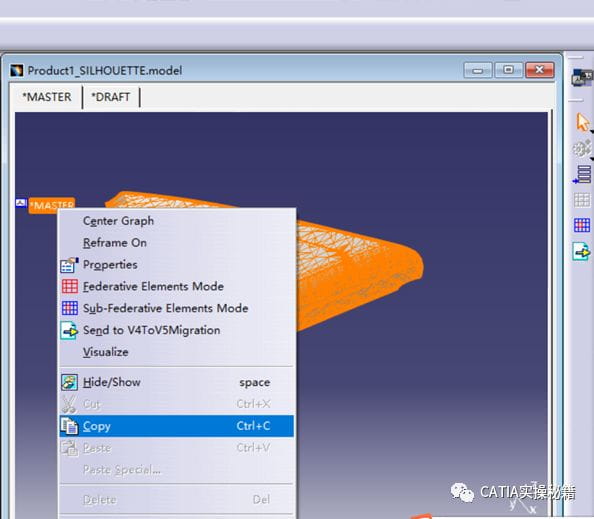Click the stacked lines list icon in right toolbar
This screenshot has width=594, height=519.
coord(582,175)
